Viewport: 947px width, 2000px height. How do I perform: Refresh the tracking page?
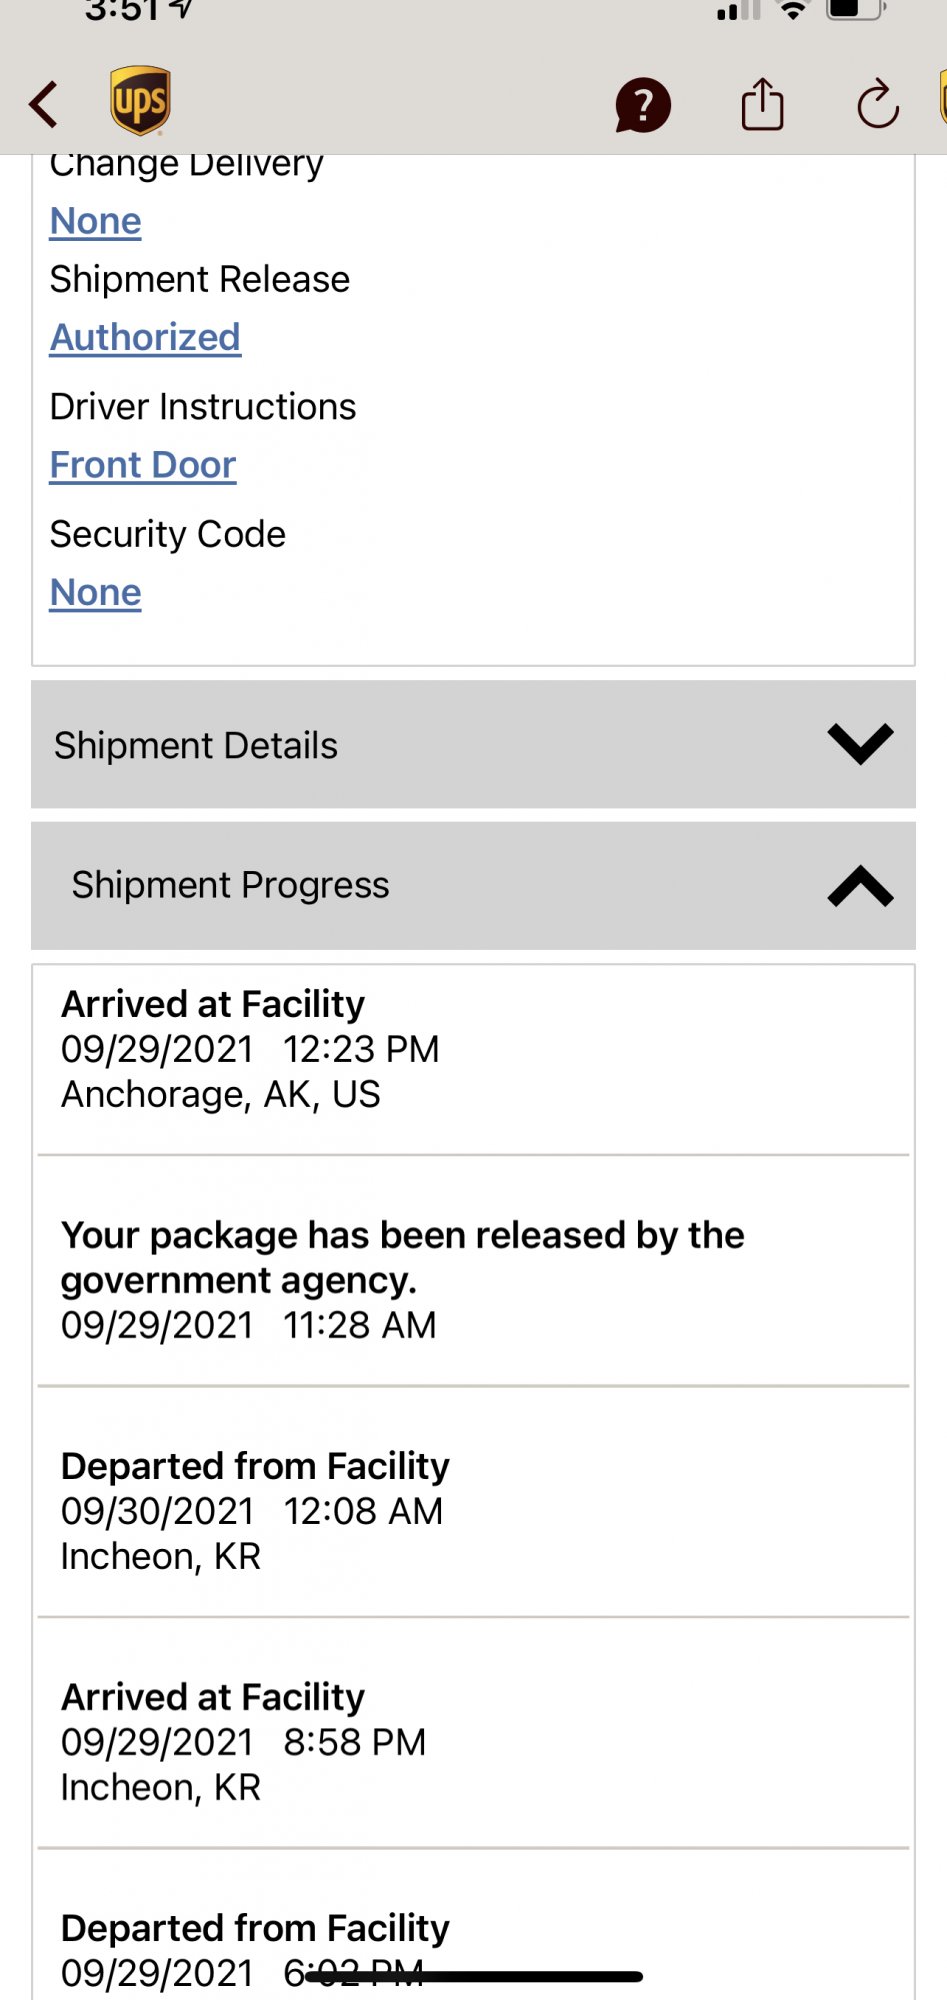pos(878,105)
